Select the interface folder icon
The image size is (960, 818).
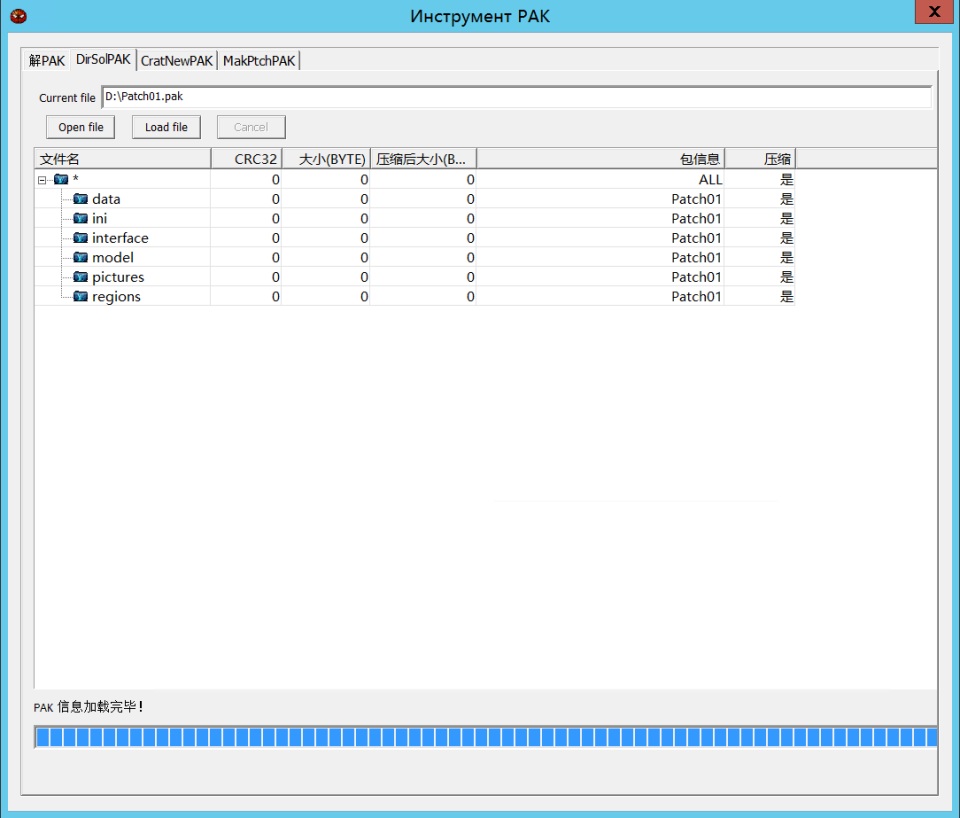[81, 238]
